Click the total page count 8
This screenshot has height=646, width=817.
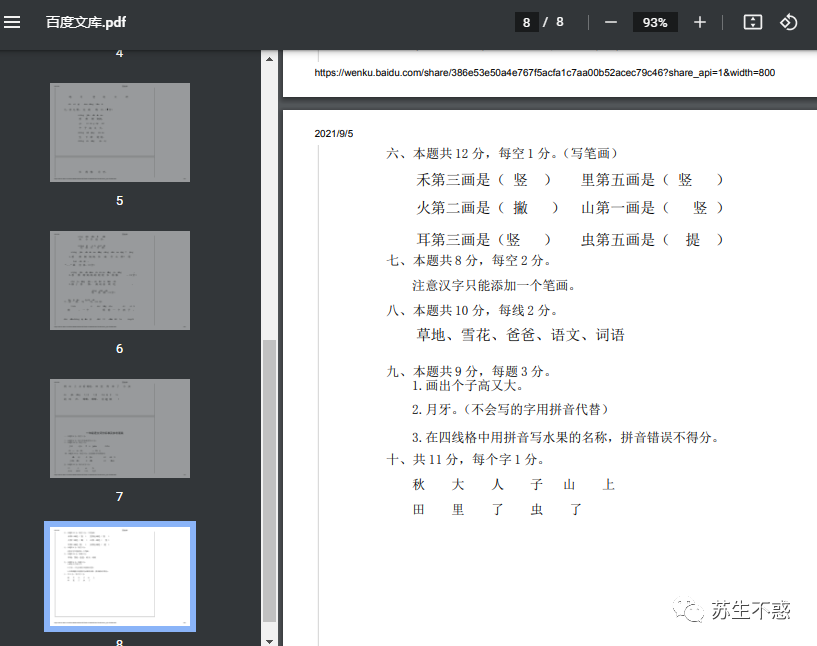pos(560,22)
